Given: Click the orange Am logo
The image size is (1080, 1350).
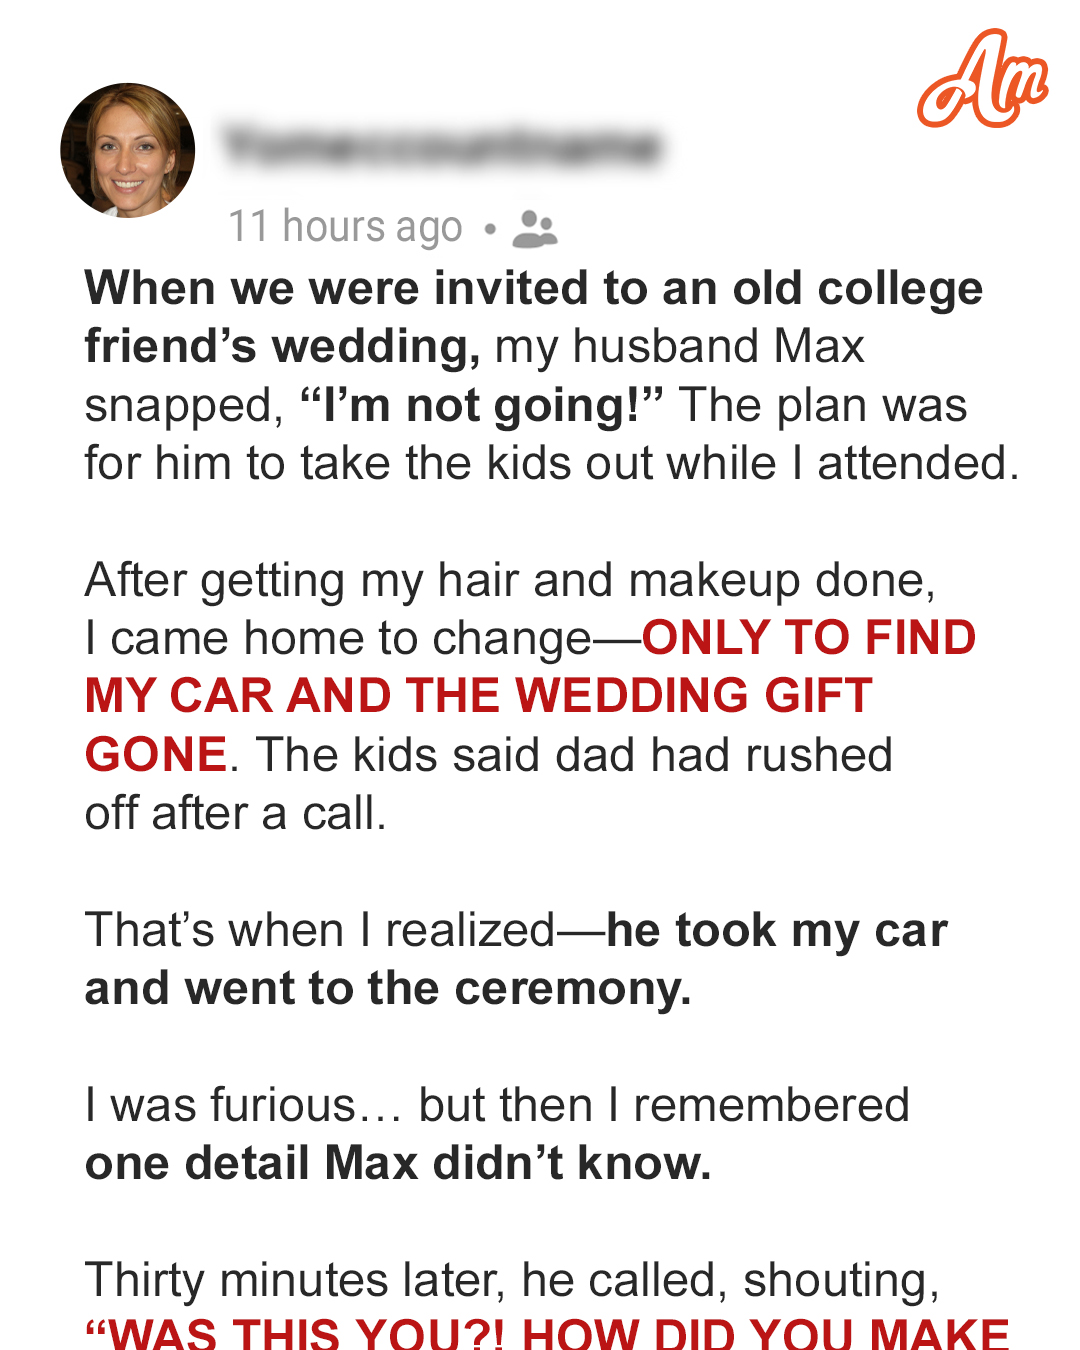Looking at the screenshot, I should click(982, 80).
